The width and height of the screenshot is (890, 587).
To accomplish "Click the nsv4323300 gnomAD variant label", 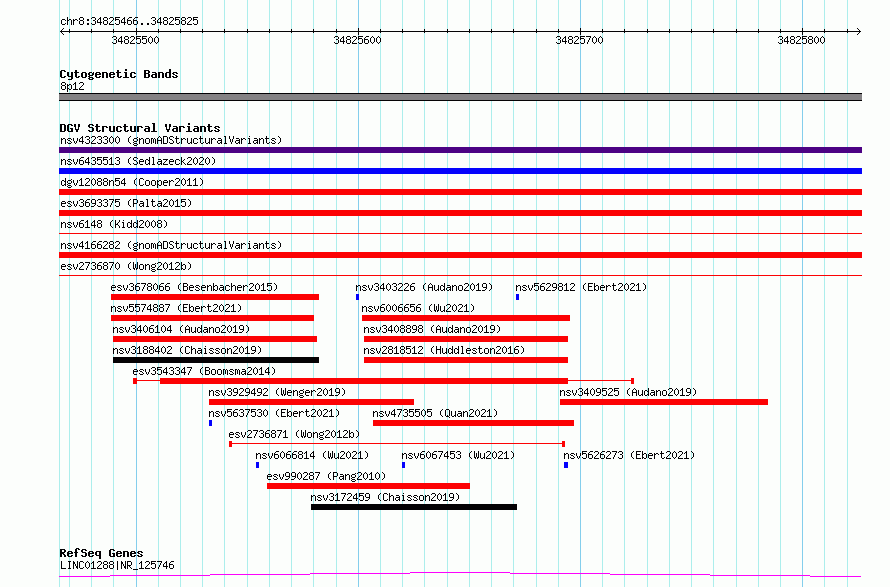I will 171,140.
